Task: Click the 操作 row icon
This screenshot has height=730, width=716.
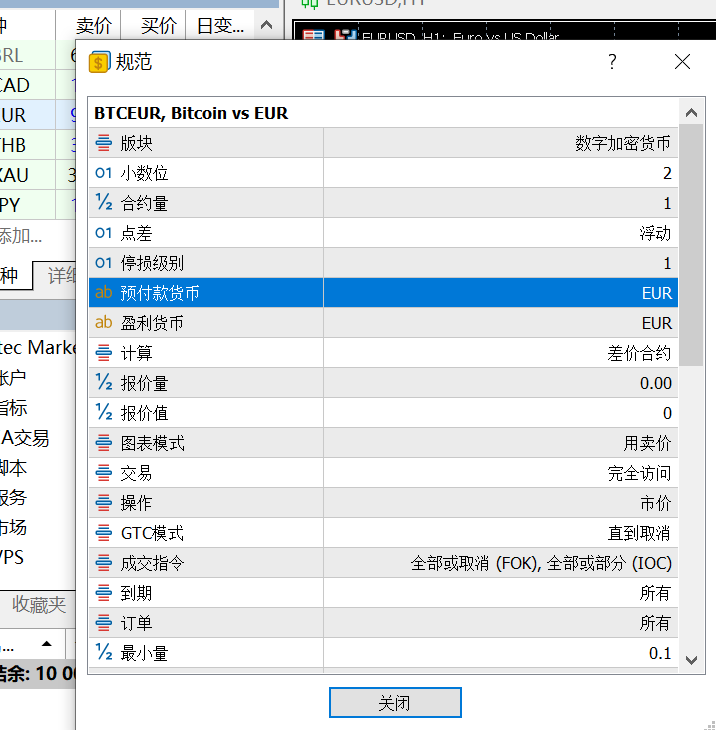Action: pos(103,503)
